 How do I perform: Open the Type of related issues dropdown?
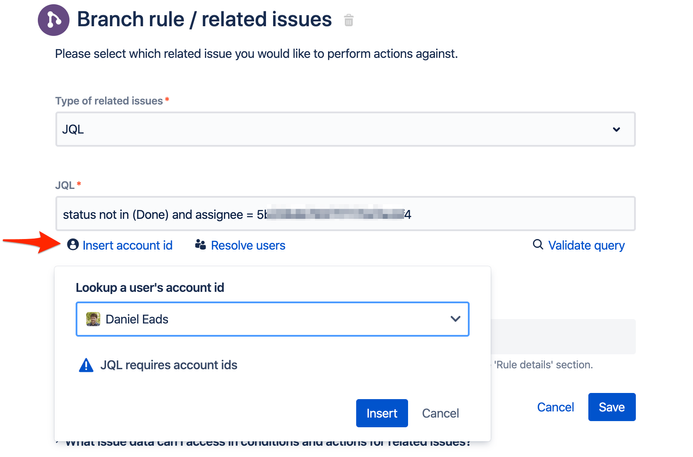(345, 129)
